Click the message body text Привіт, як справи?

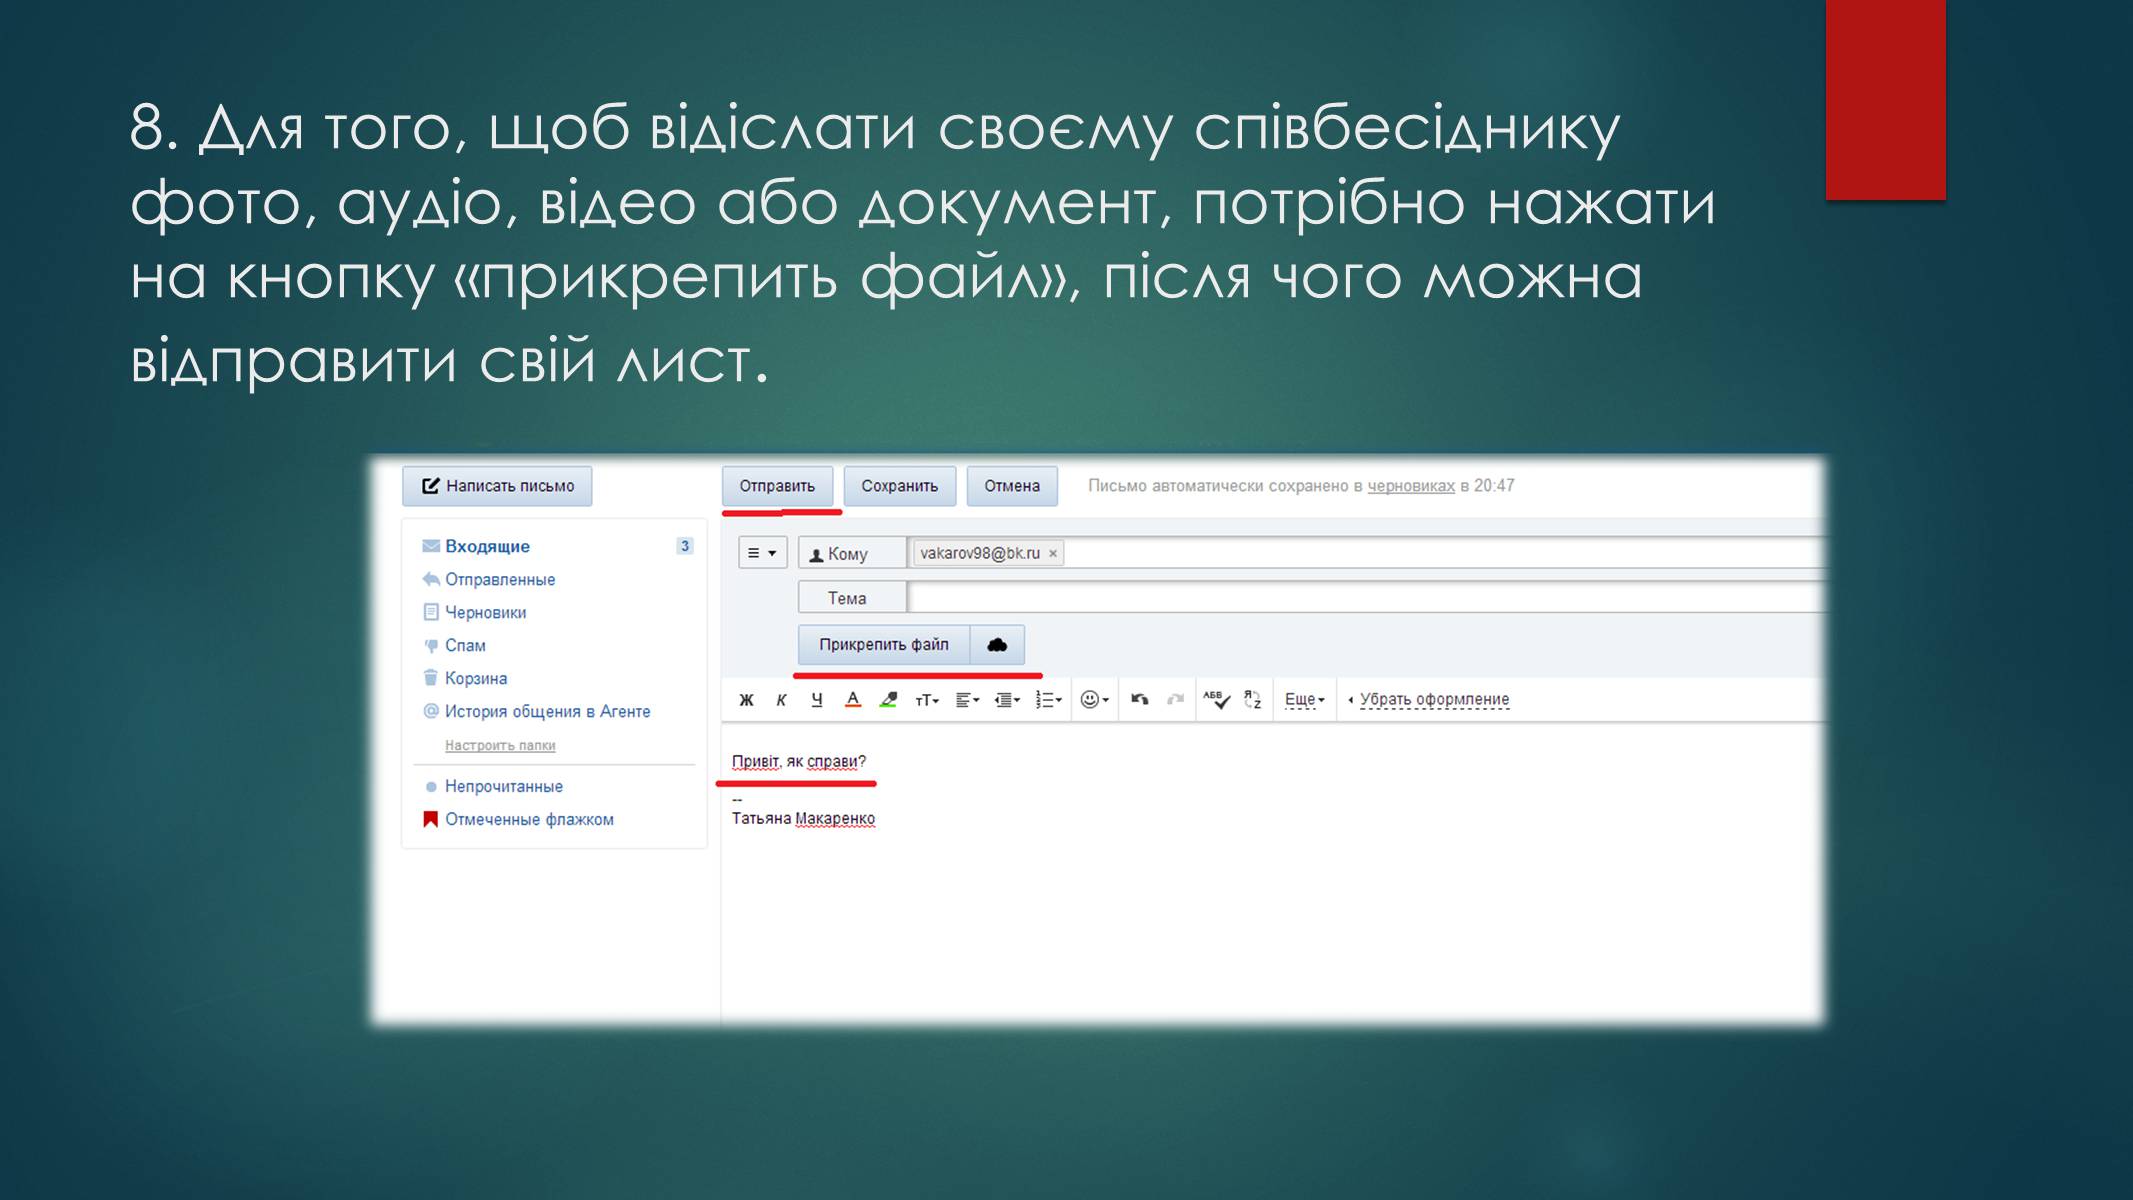(x=799, y=762)
